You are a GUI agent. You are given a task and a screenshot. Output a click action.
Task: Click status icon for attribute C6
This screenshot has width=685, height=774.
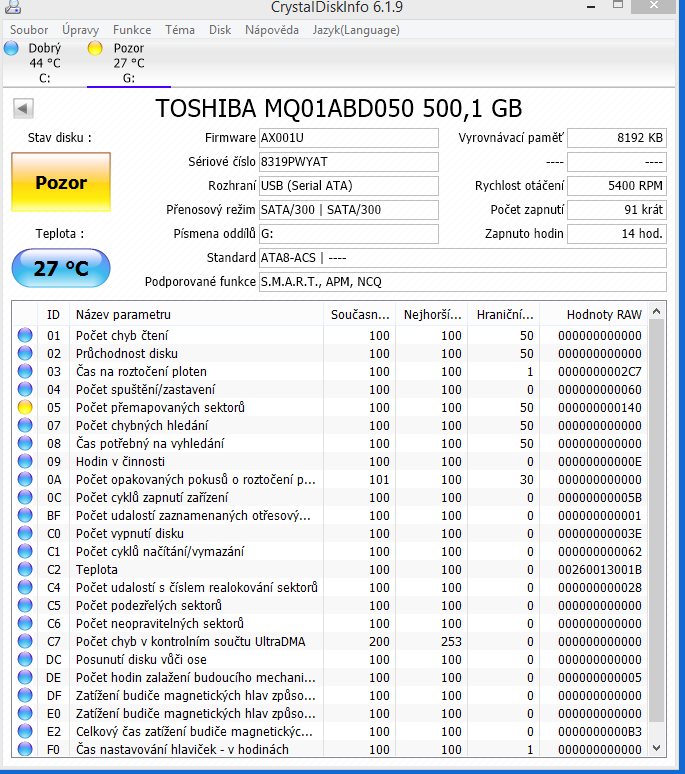(25, 623)
